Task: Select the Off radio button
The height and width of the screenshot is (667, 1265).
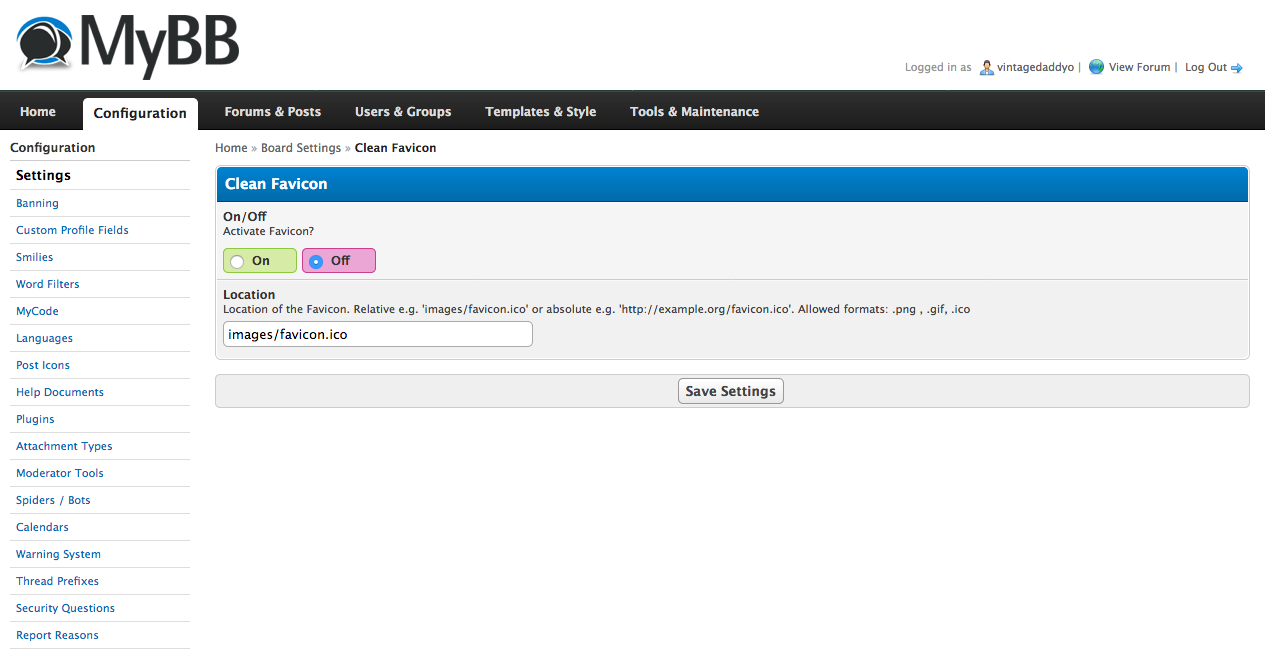Action: pyautogui.click(x=316, y=261)
